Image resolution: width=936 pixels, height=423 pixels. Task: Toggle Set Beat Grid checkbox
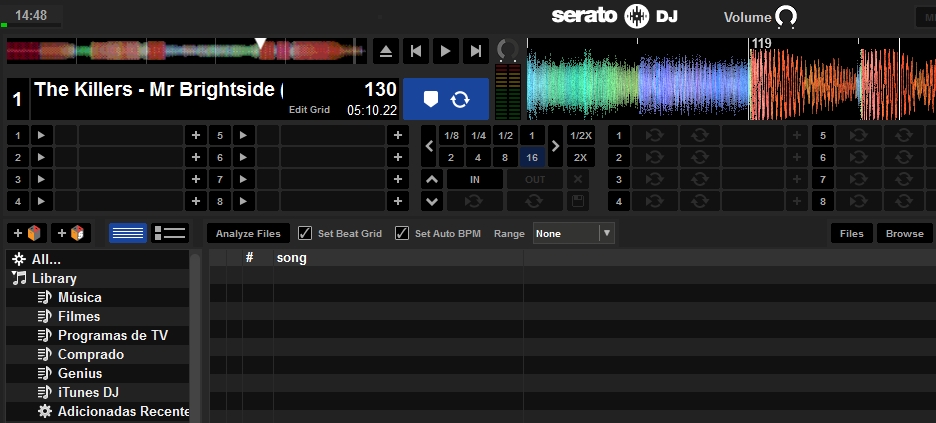point(304,233)
